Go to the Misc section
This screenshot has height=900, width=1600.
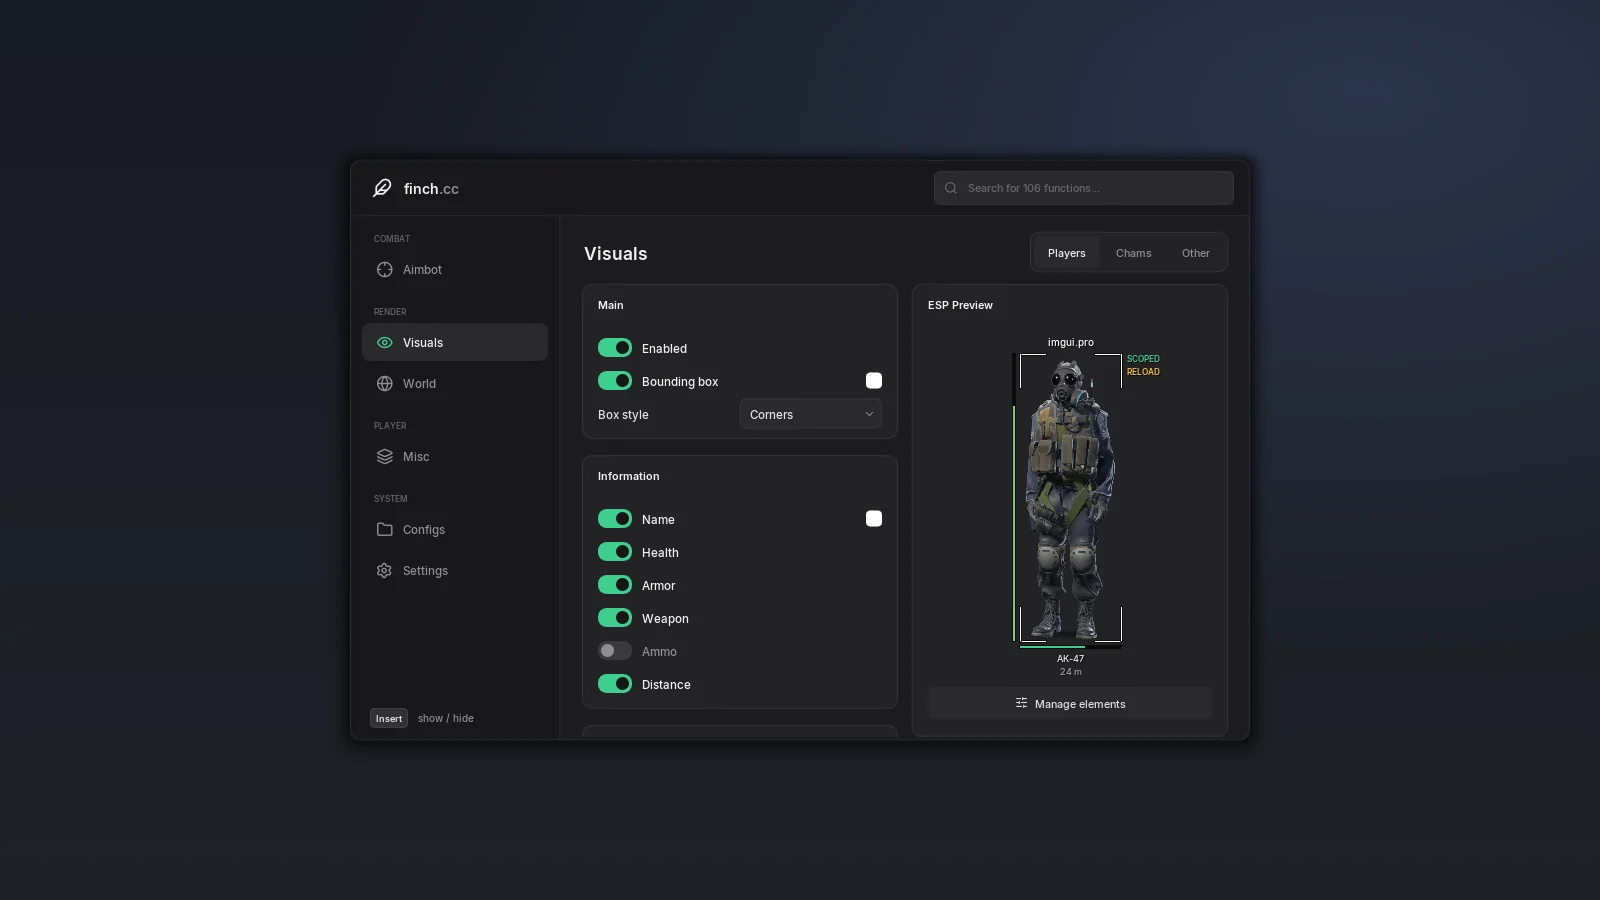[455, 457]
